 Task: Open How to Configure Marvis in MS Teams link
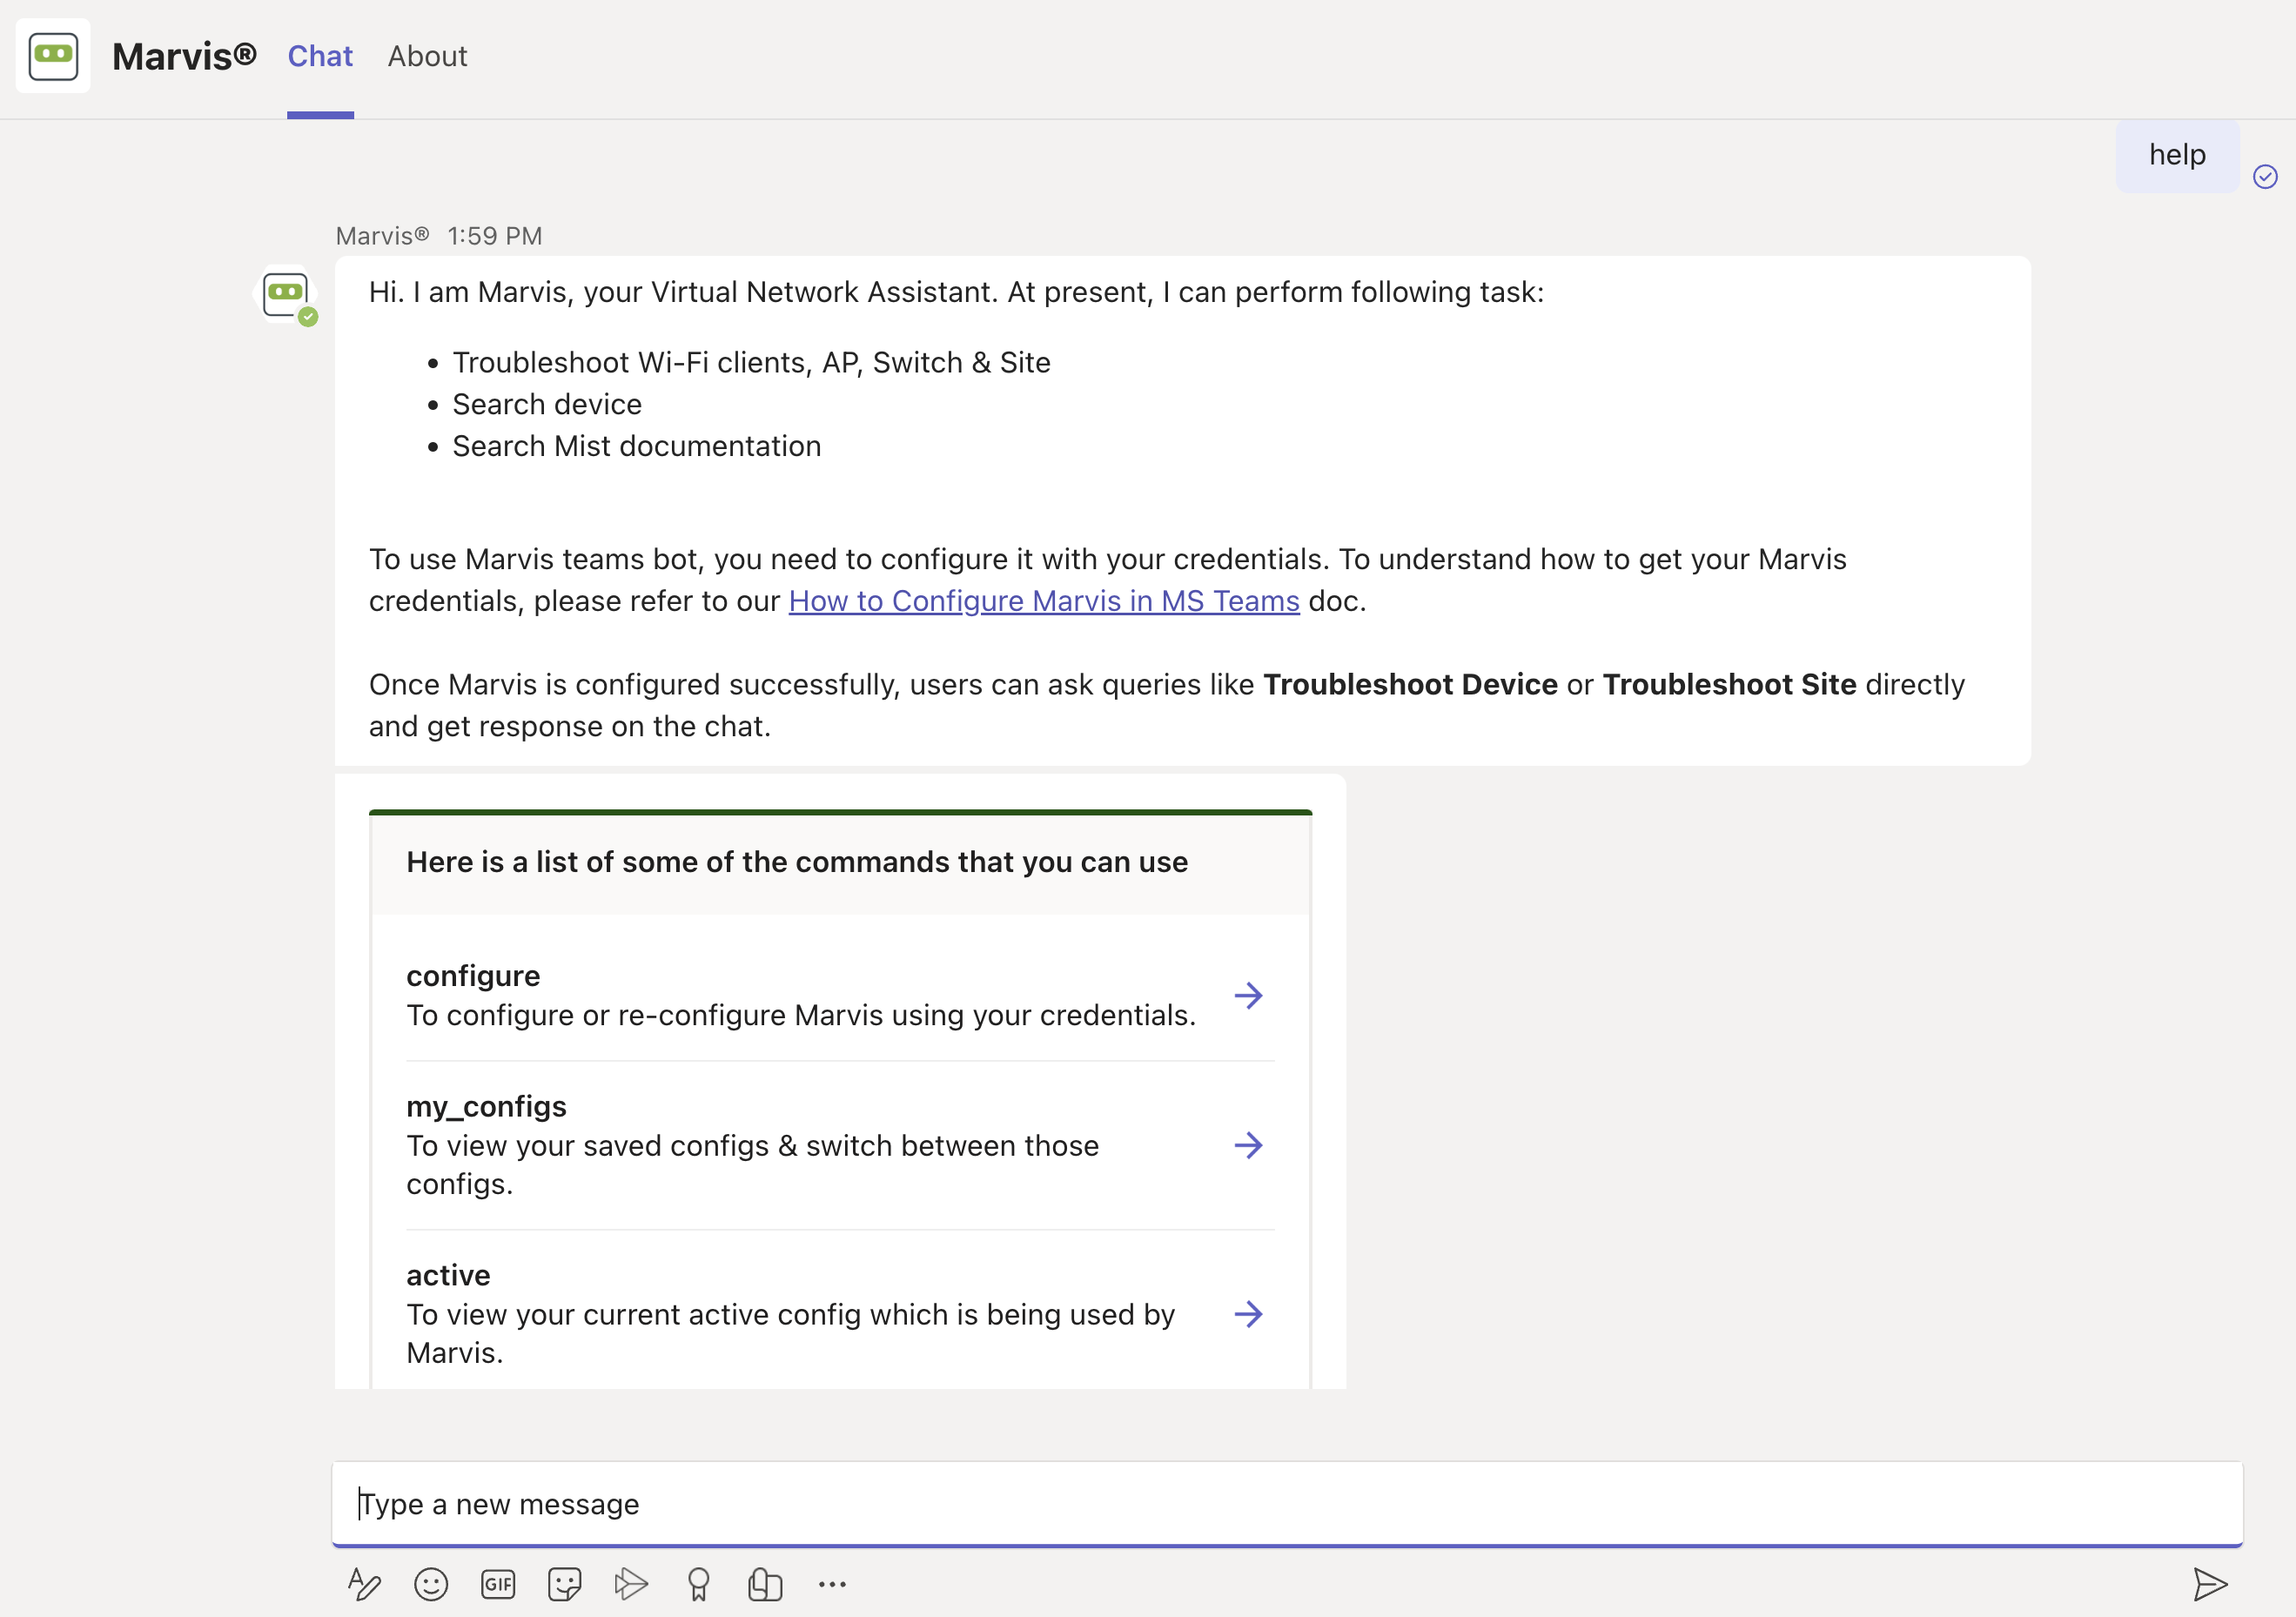[x=1043, y=601]
